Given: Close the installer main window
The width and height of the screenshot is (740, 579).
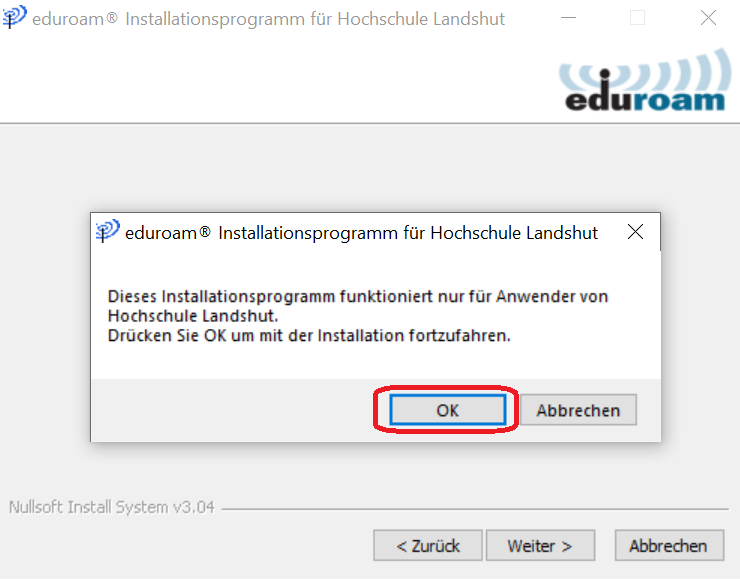Looking at the screenshot, I should click(x=708, y=18).
